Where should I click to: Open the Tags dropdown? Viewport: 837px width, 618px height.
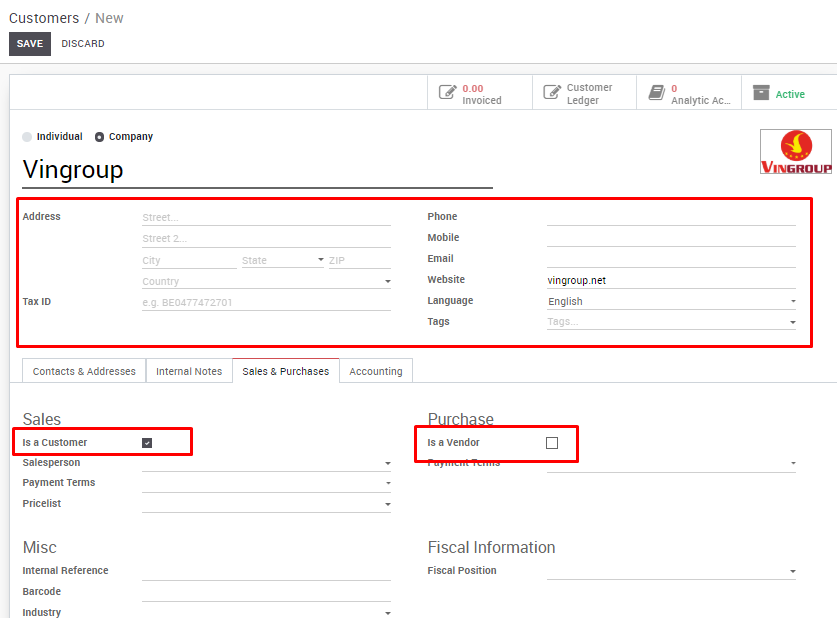(x=671, y=322)
